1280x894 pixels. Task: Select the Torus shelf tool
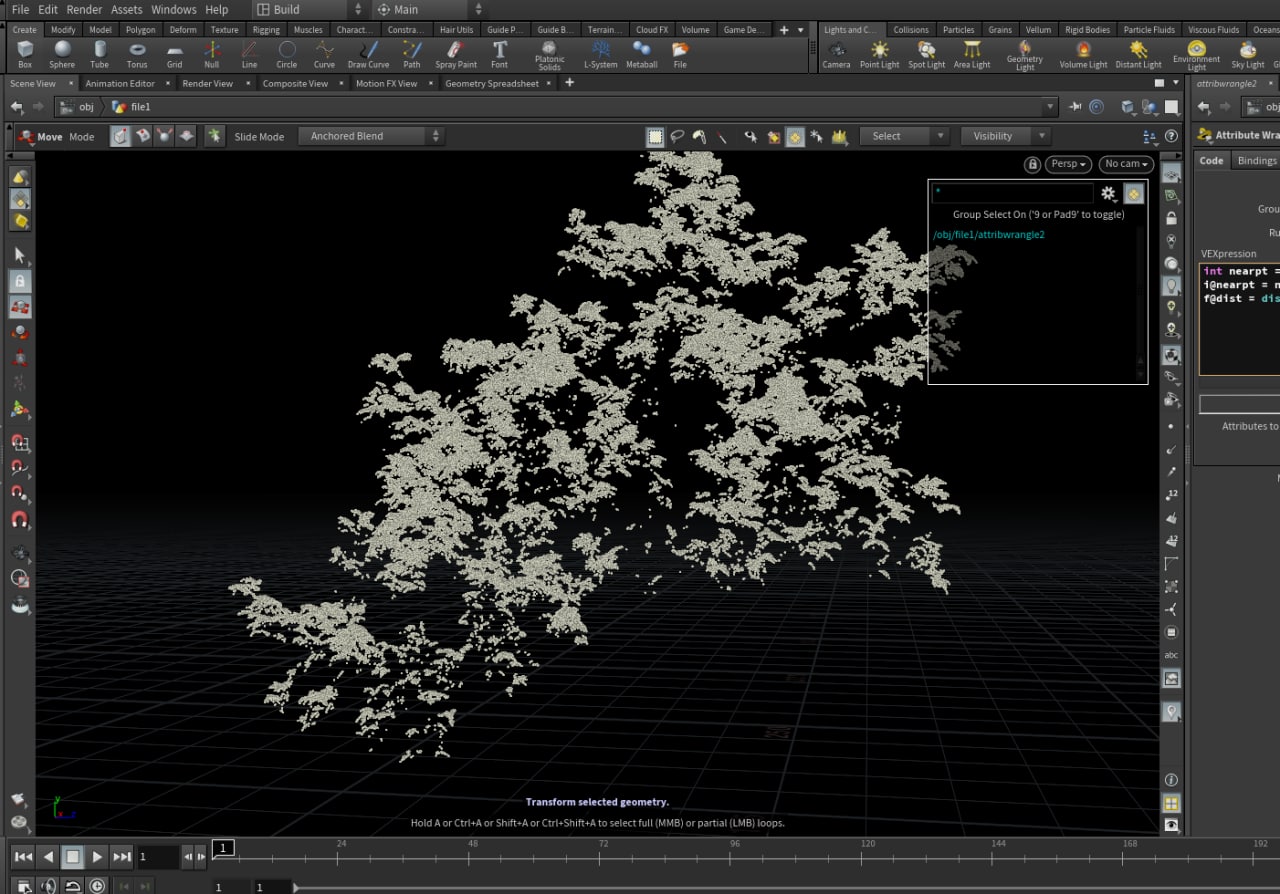[x=137, y=54]
